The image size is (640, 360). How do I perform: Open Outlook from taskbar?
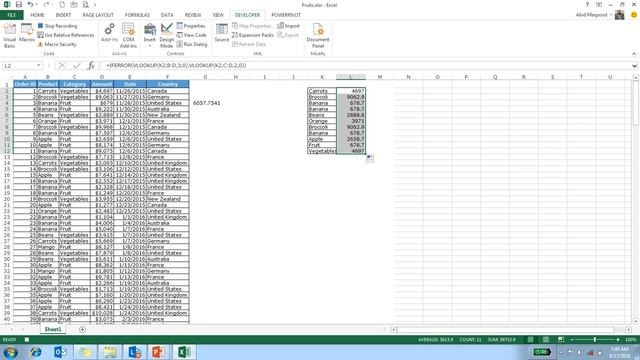click(x=60, y=352)
